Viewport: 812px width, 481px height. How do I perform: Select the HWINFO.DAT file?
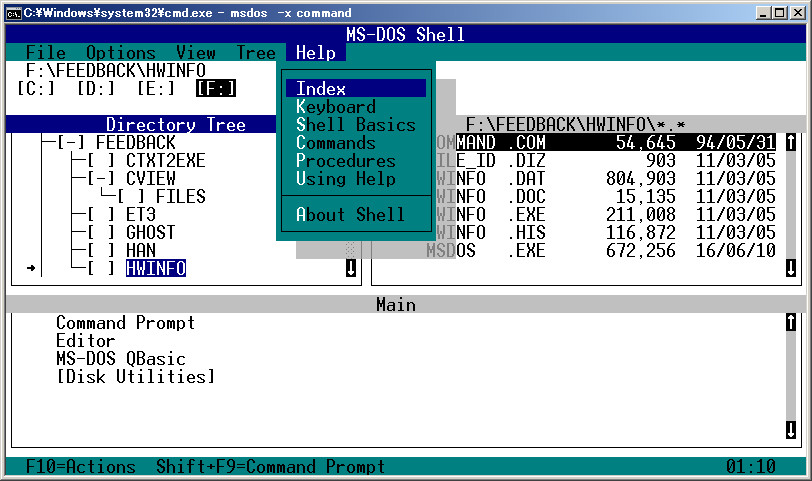pyautogui.click(x=606, y=179)
